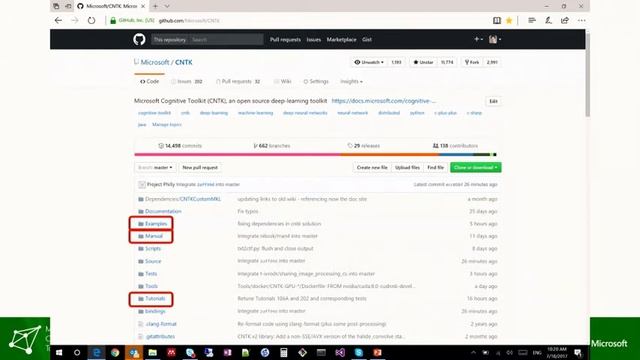Show tab previews chevron
Image resolution: width=640 pixels, height=360 pixels.
(167, 6)
